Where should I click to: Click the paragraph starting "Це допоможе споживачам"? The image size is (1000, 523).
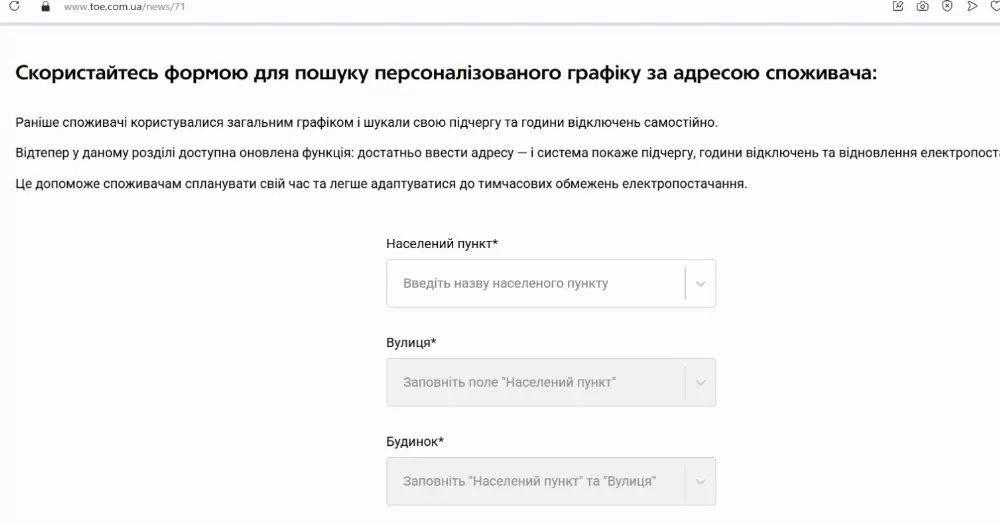pos(381,185)
